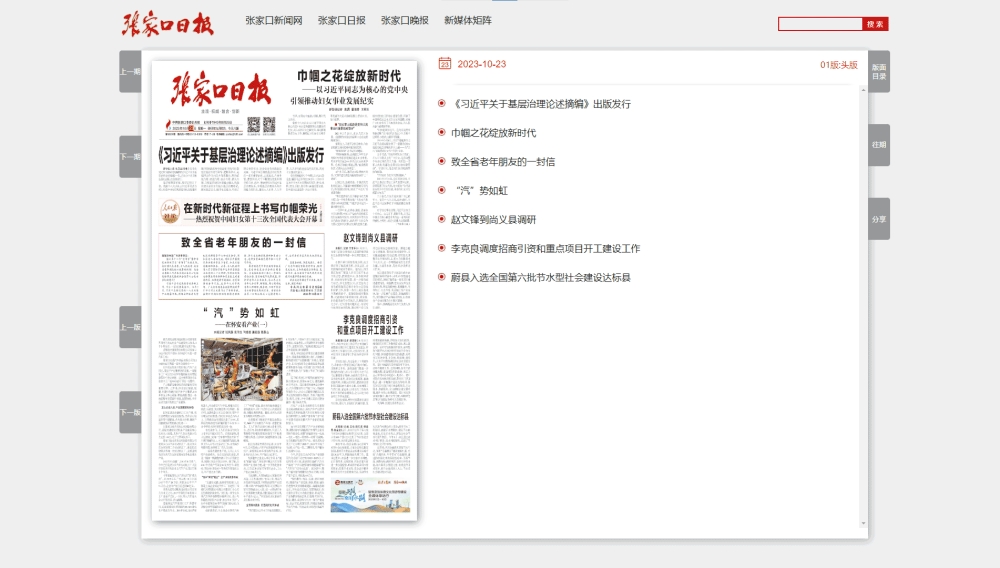Open 新媒体矩阵 navigation menu item
The image size is (1000, 568).
[467, 20]
